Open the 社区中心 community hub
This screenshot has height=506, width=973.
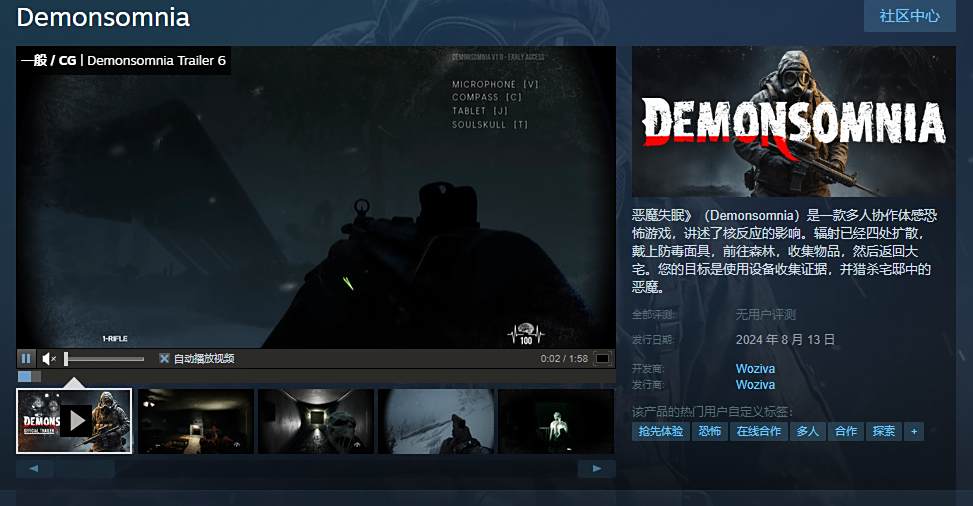[x=910, y=16]
